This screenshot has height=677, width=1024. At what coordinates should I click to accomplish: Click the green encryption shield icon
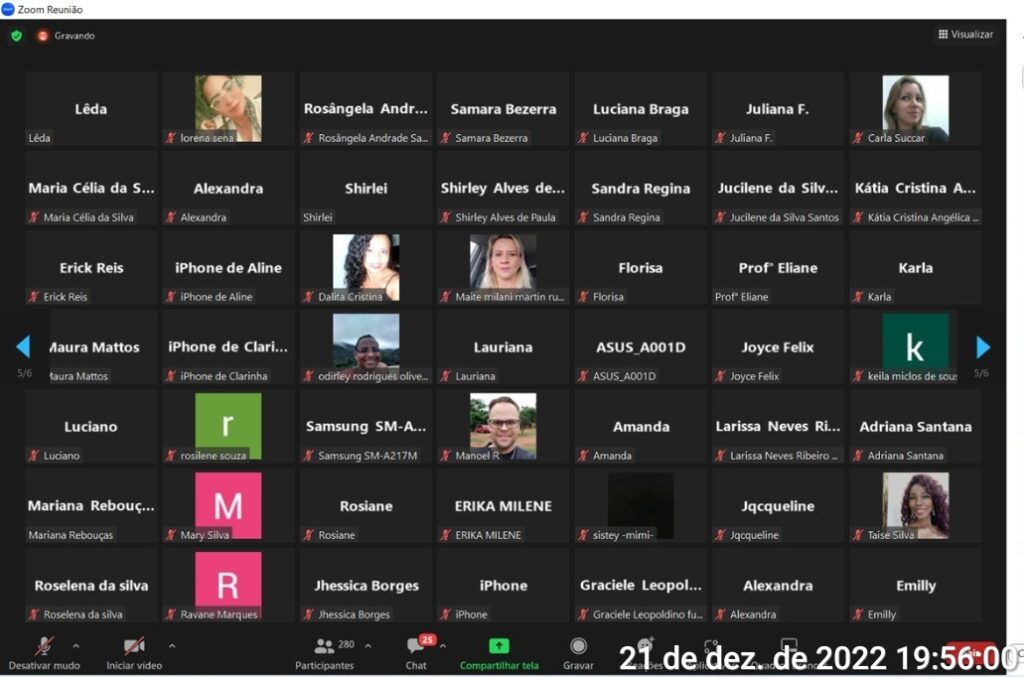coord(16,35)
